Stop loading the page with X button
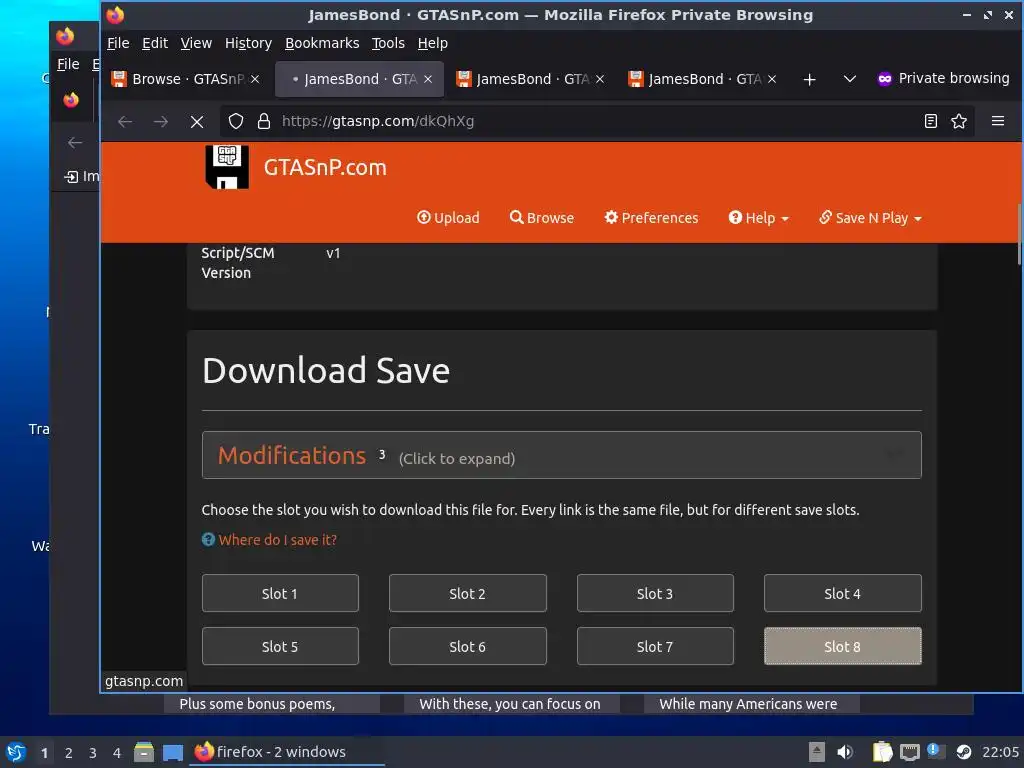The width and height of the screenshot is (1024, 768). click(x=197, y=121)
